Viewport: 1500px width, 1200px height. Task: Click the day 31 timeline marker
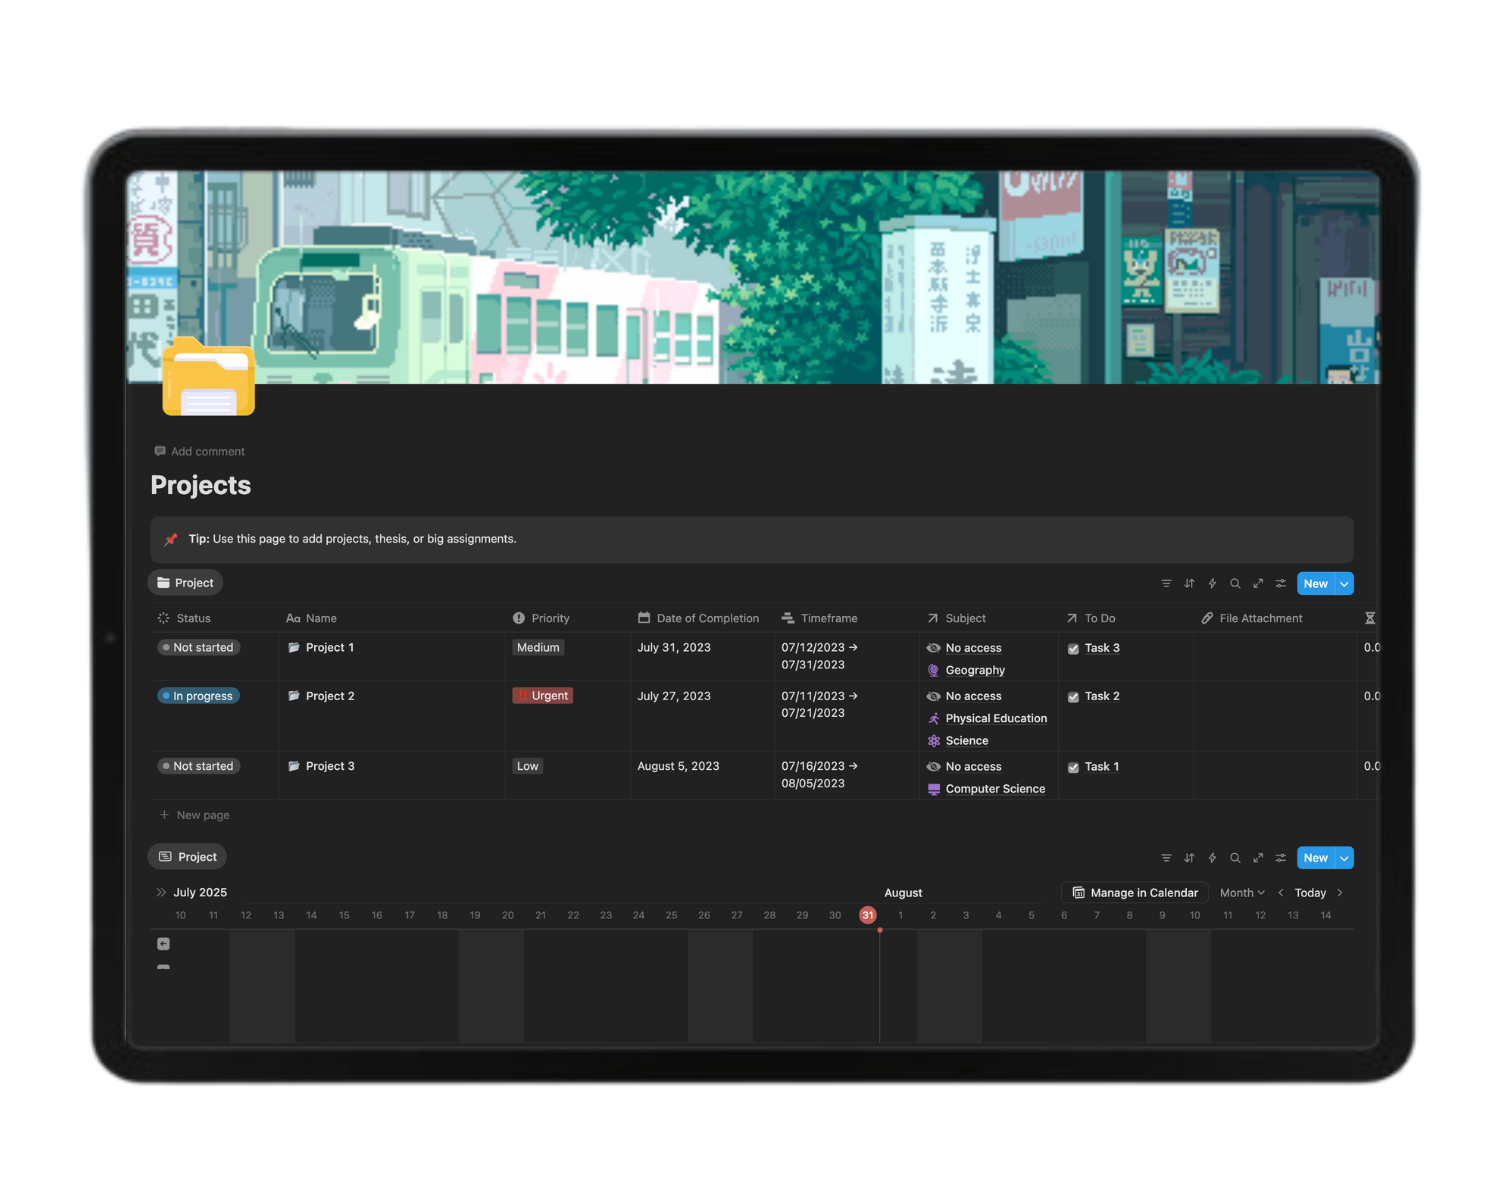point(868,915)
